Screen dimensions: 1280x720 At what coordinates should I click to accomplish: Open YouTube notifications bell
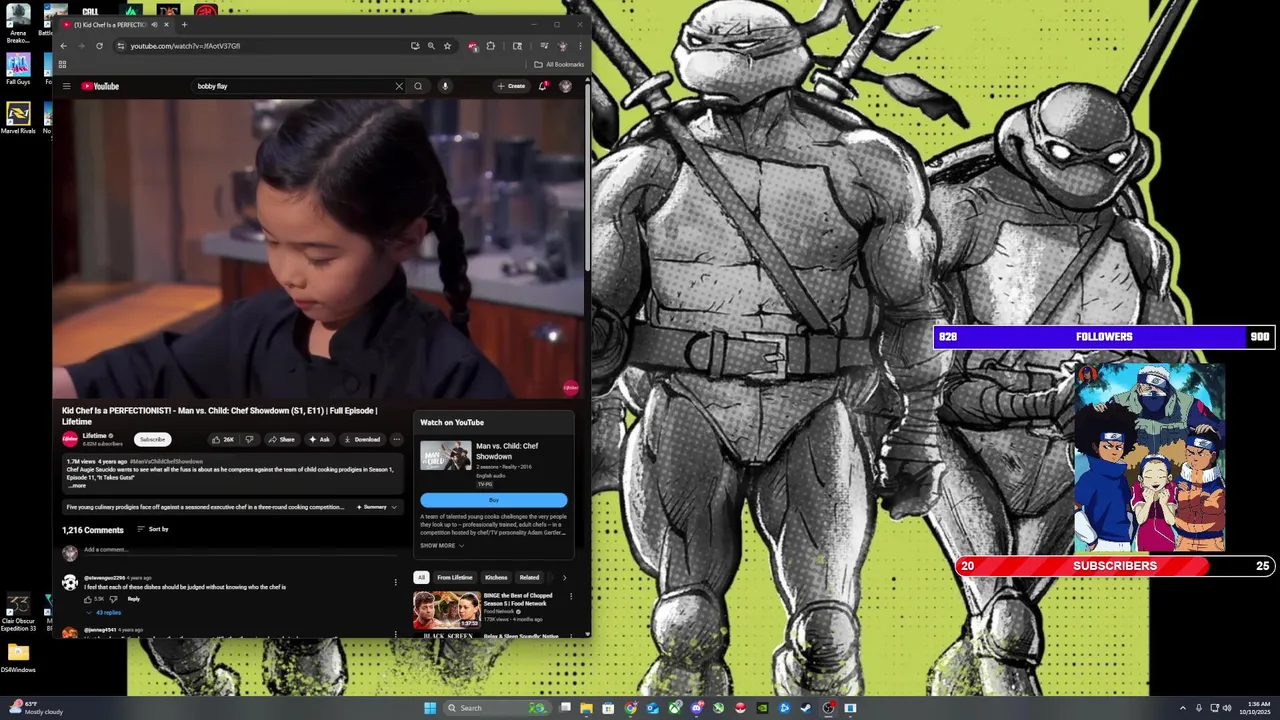pyautogui.click(x=543, y=86)
